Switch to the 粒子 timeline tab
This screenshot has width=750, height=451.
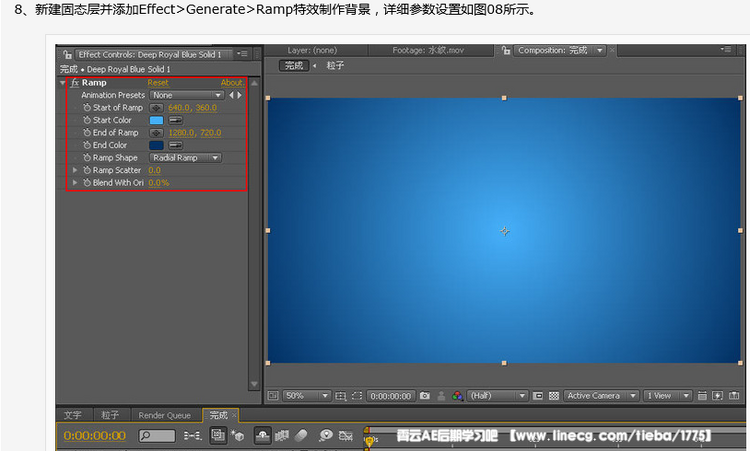(x=110, y=415)
